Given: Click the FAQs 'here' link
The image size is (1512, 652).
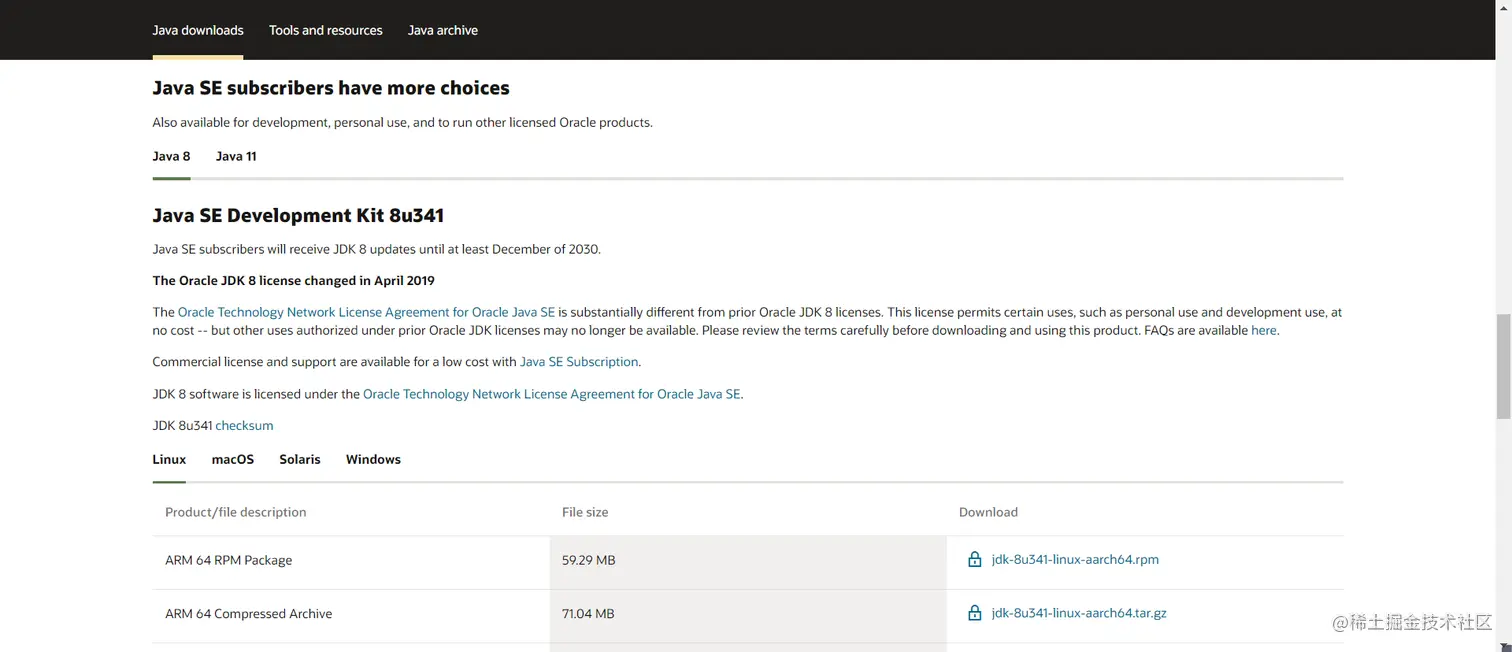Looking at the screenshot, I should pos(1263,330).
